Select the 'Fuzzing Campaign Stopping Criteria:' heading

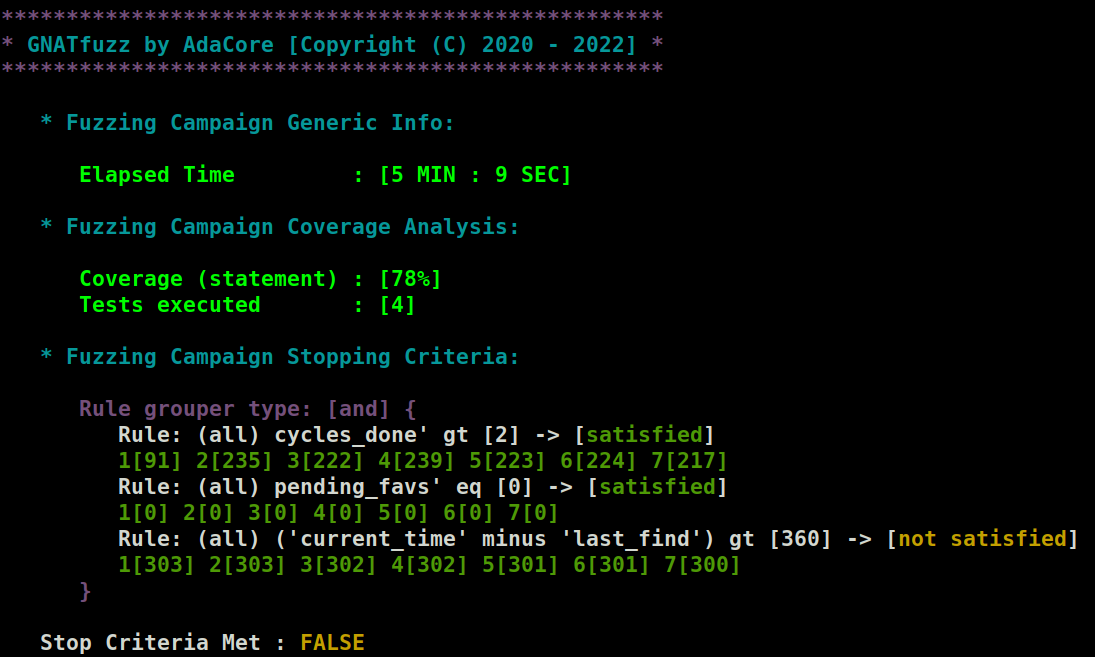tap(293, 357)
